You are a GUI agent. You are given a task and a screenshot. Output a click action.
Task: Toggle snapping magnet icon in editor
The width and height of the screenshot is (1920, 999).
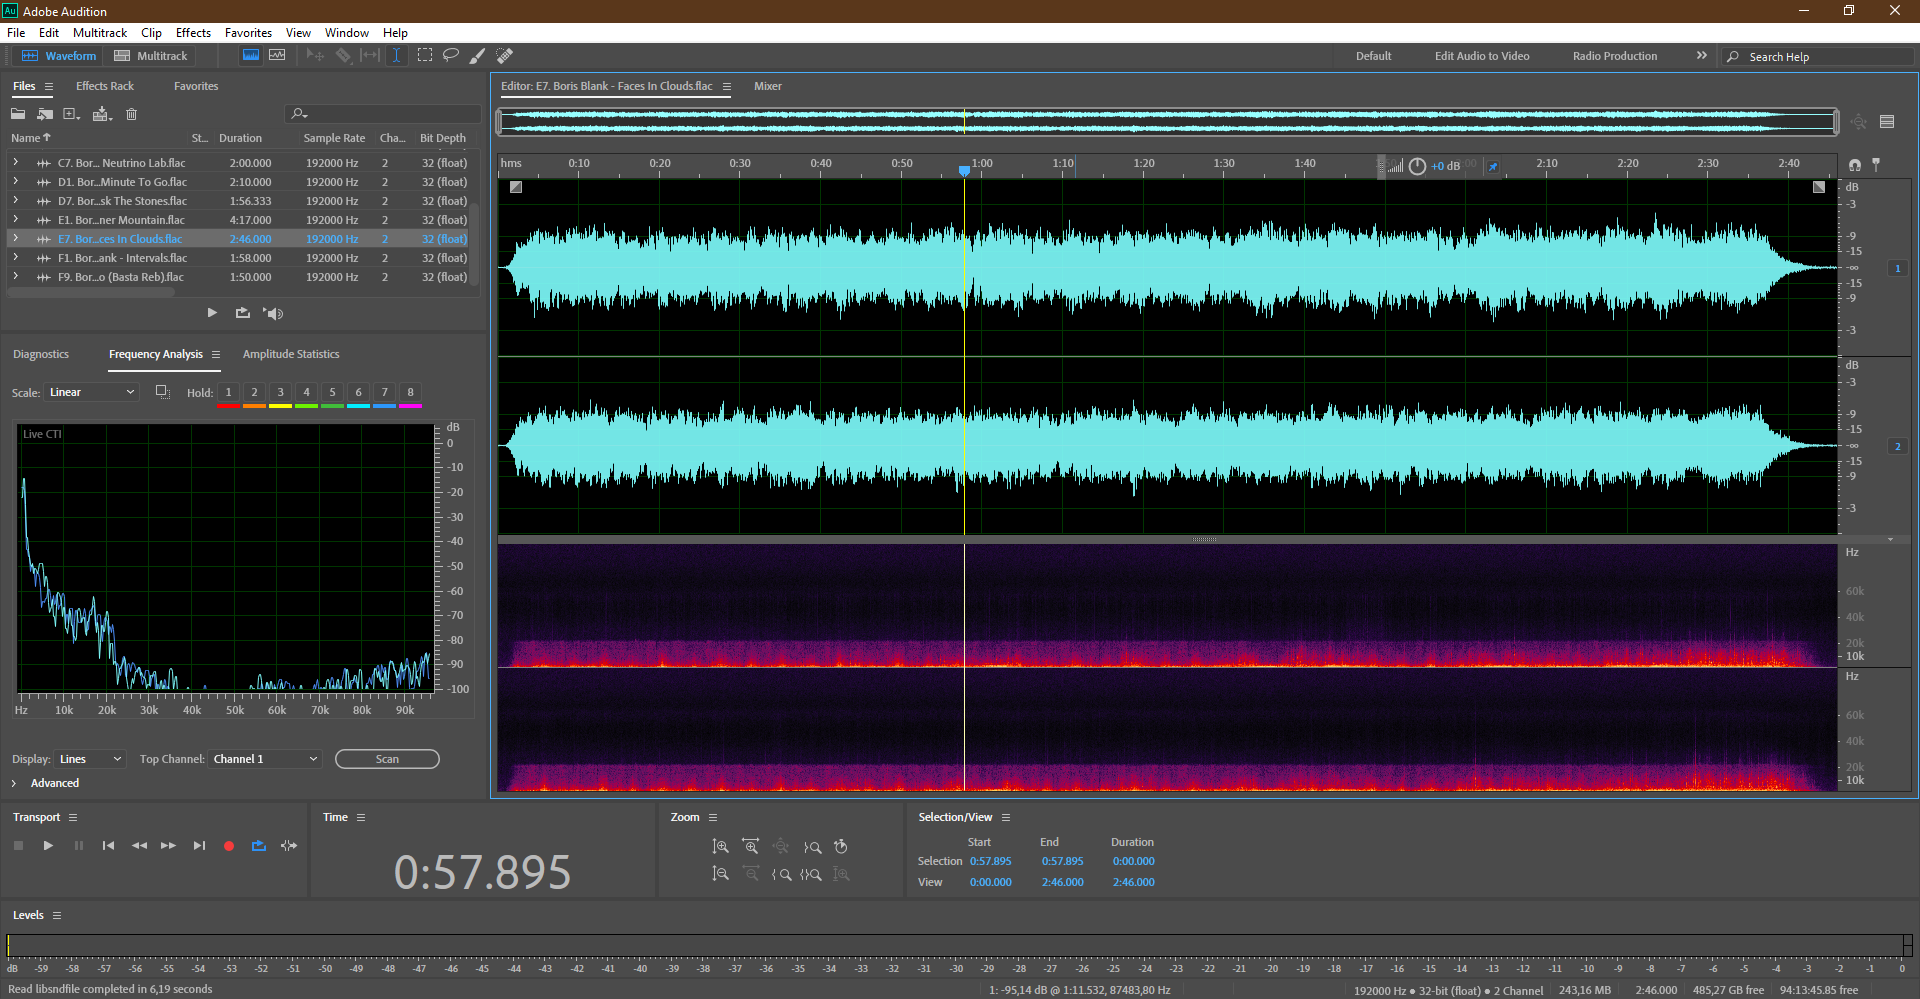(1855, 165)
